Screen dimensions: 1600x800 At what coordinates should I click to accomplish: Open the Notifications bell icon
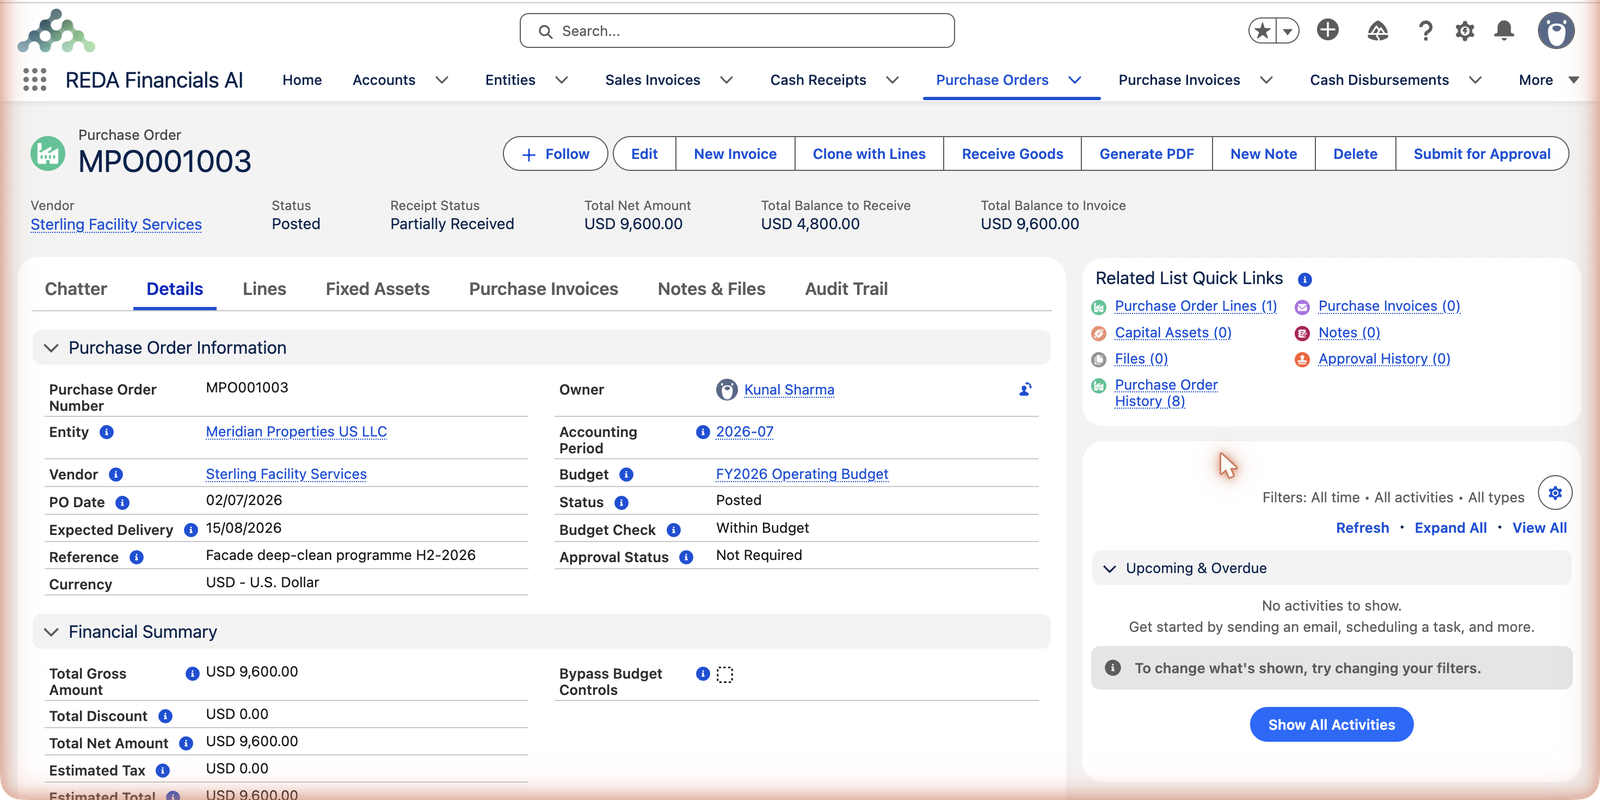click(1504, 31)
